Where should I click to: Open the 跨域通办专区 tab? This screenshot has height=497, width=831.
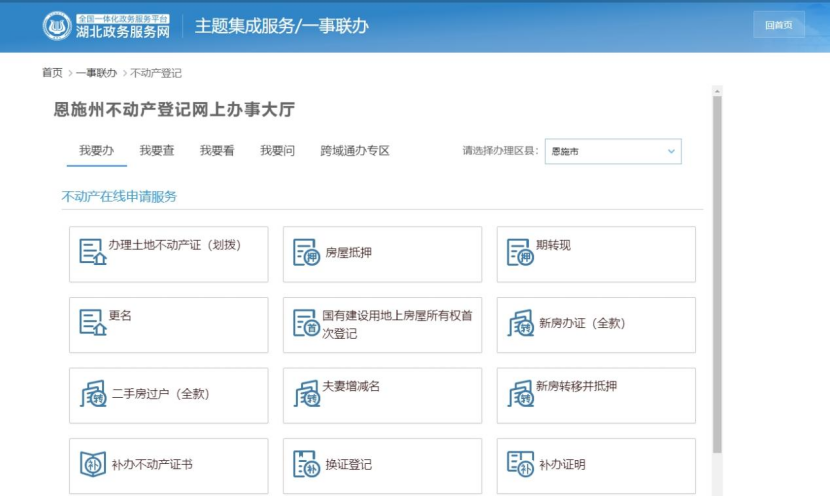[355, 151]
